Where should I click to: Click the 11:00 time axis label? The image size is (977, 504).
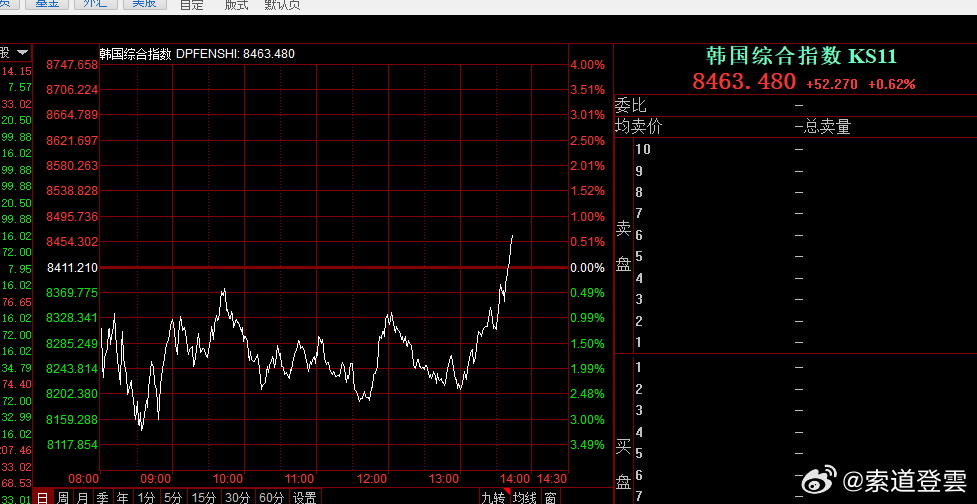[x=300, y=478]
